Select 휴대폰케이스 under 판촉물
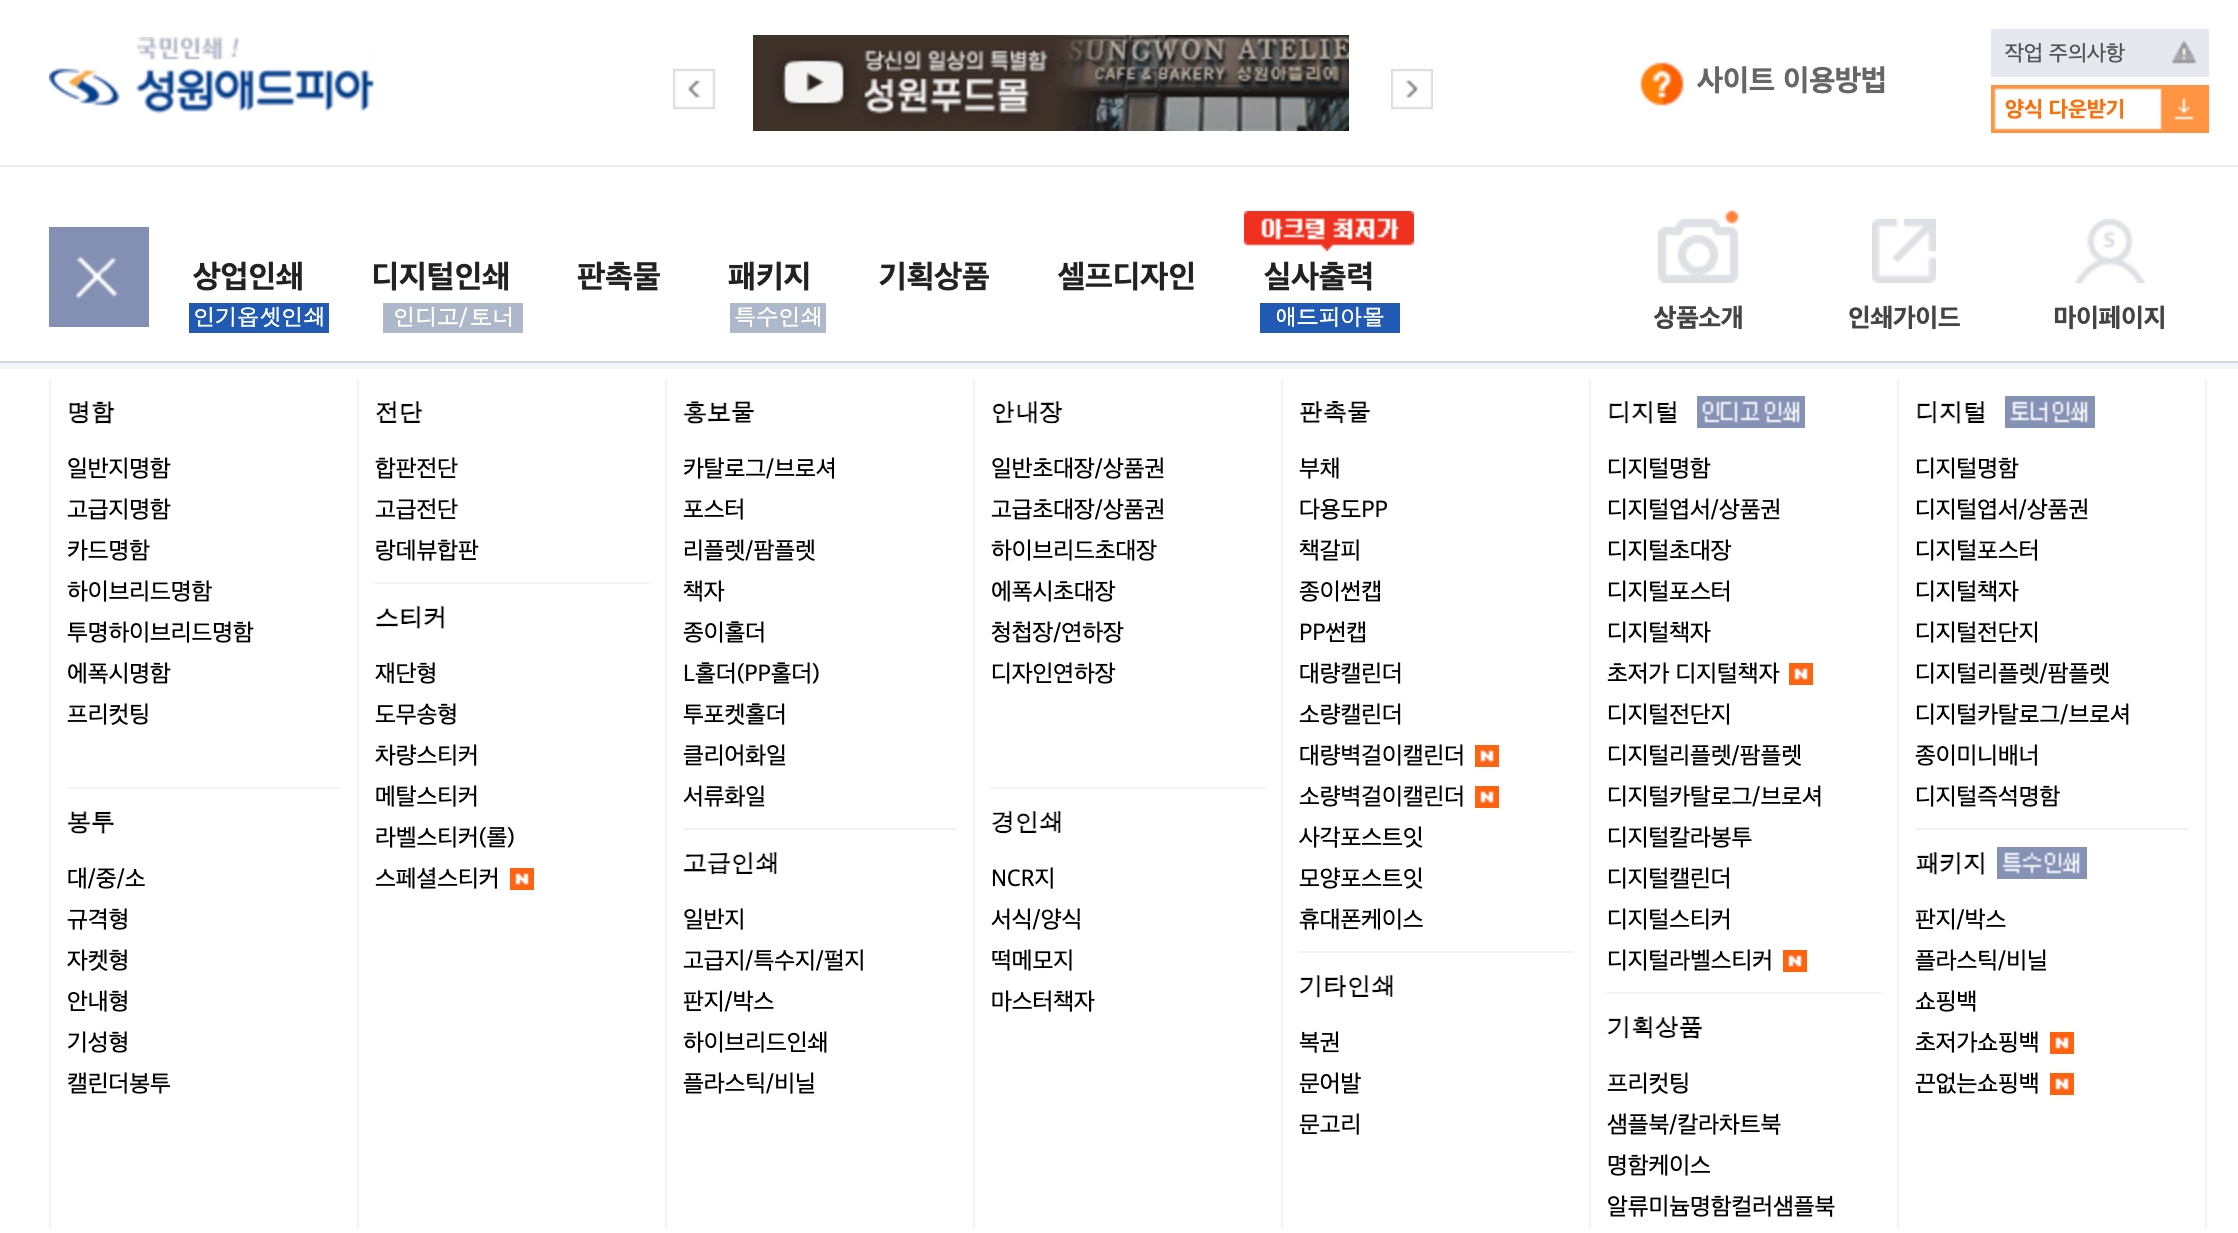This screenshot has height=1233, width=2238. point(1360,919)
